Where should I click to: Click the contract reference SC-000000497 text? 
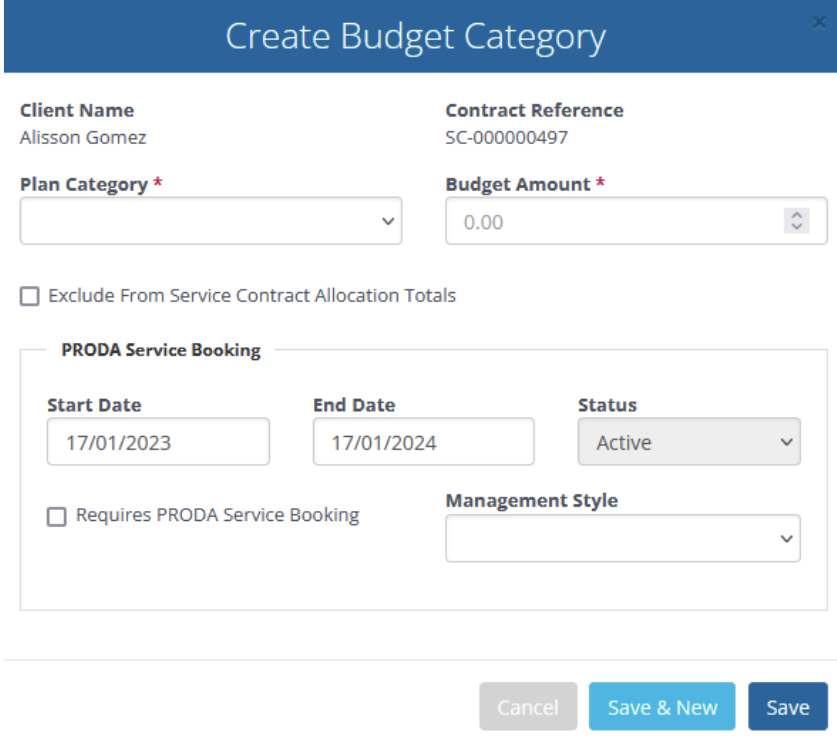click(507, 138)
